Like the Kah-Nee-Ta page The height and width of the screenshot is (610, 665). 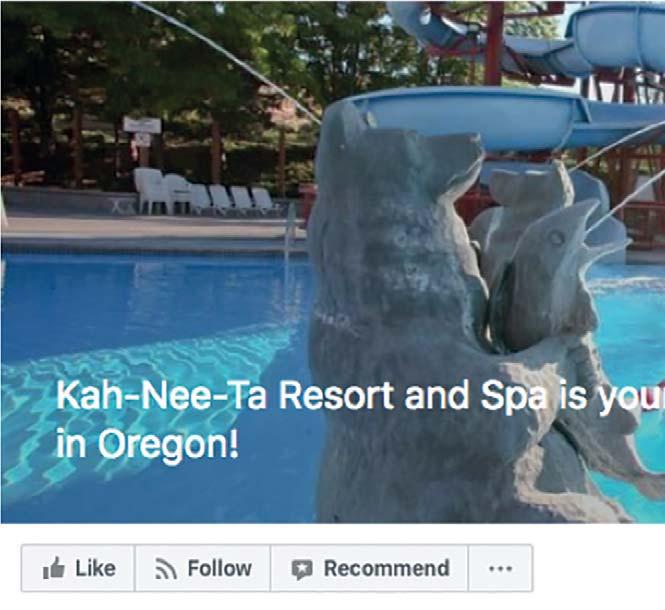[78, 568]
